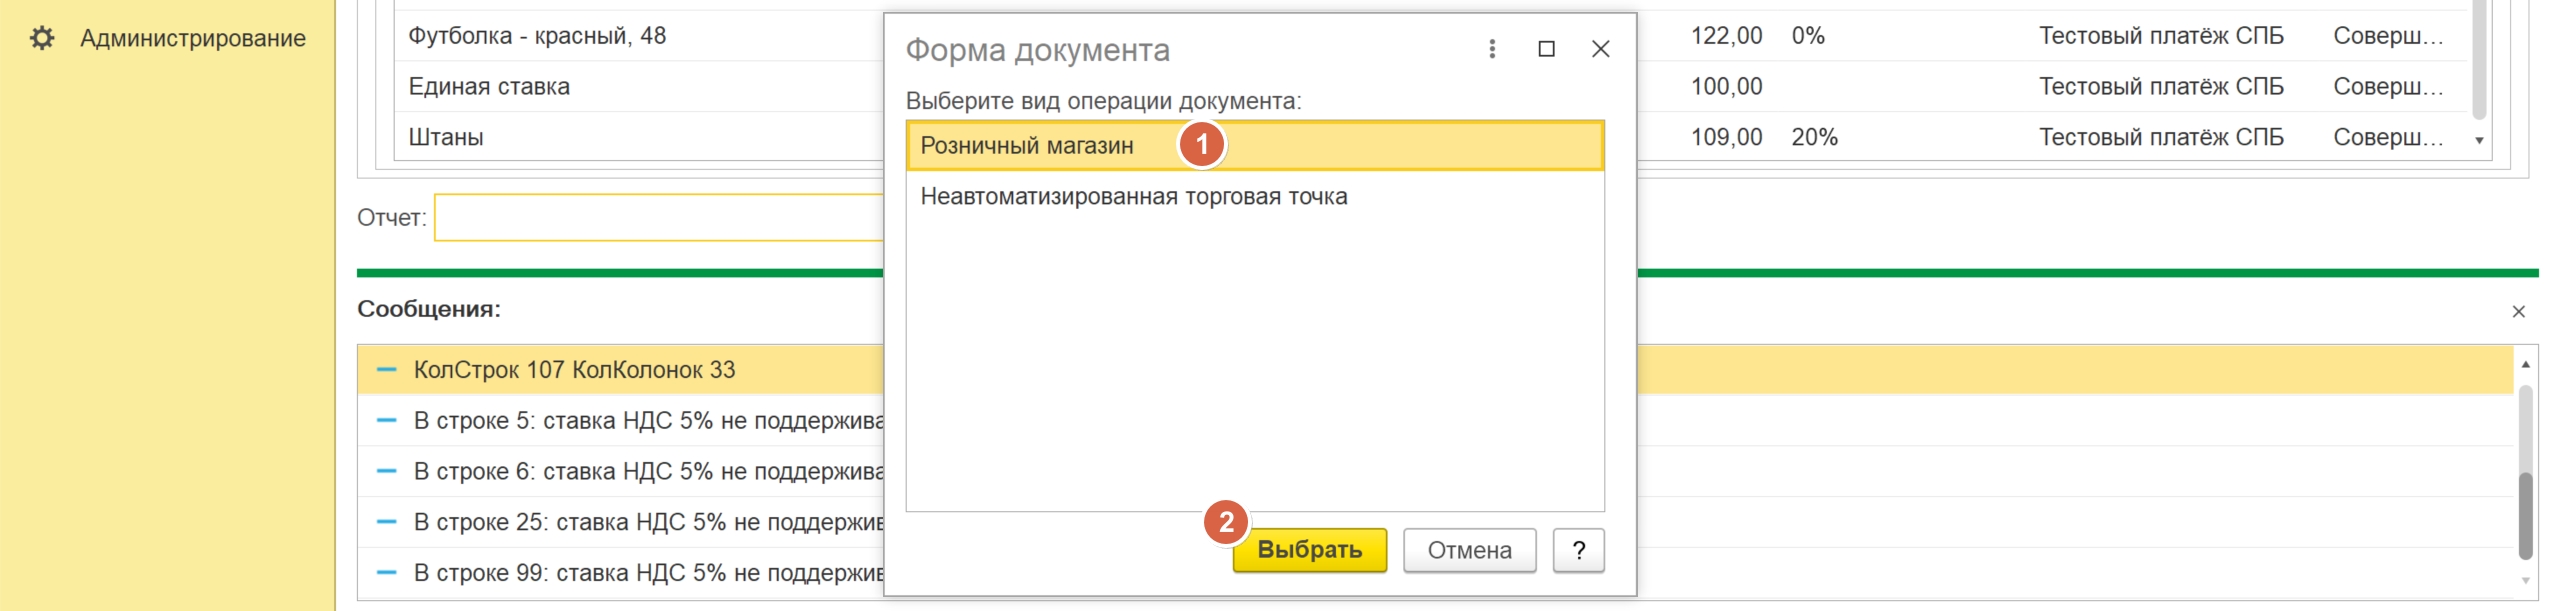2559x611 pixels.
Task: Select Неавтоматизированная торговая точка option
Action: coord(1133,197)
